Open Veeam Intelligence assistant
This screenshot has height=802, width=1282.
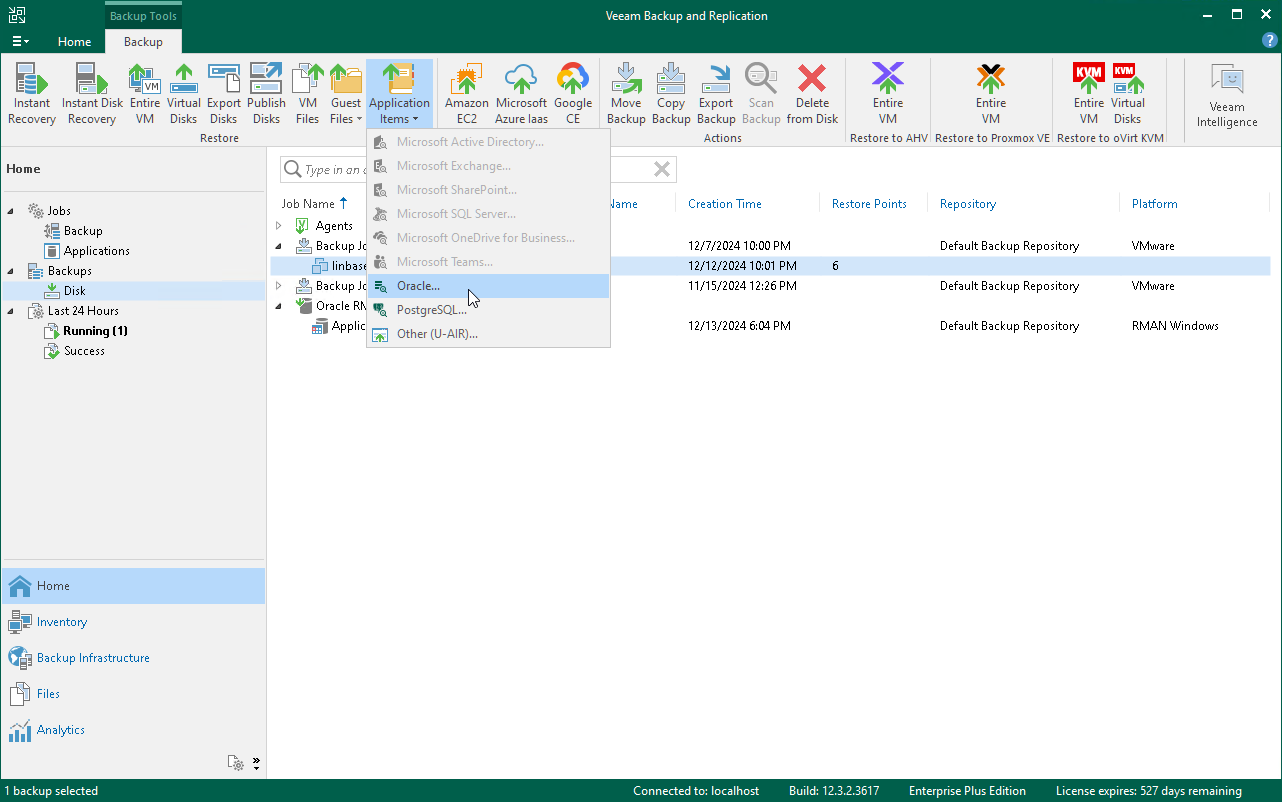pos(1227,96)
